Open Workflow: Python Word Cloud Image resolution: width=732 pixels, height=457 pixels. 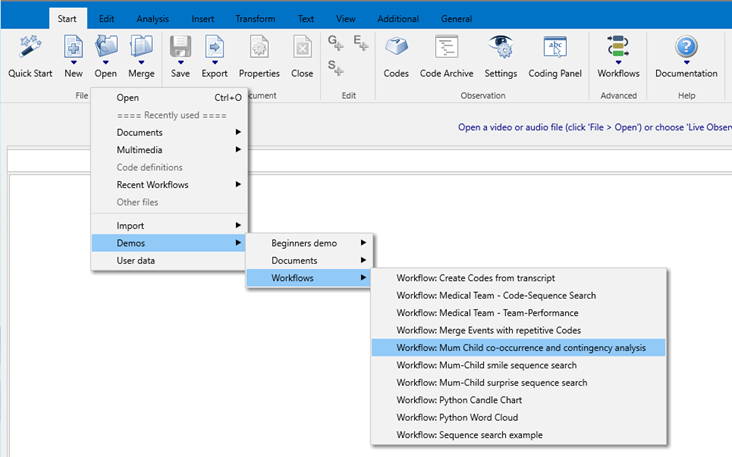(519, 417)
